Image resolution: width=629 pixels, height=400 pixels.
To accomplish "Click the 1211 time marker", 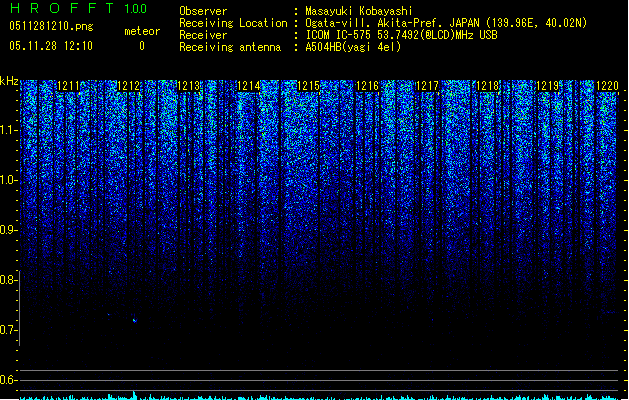I will (69, 86).
